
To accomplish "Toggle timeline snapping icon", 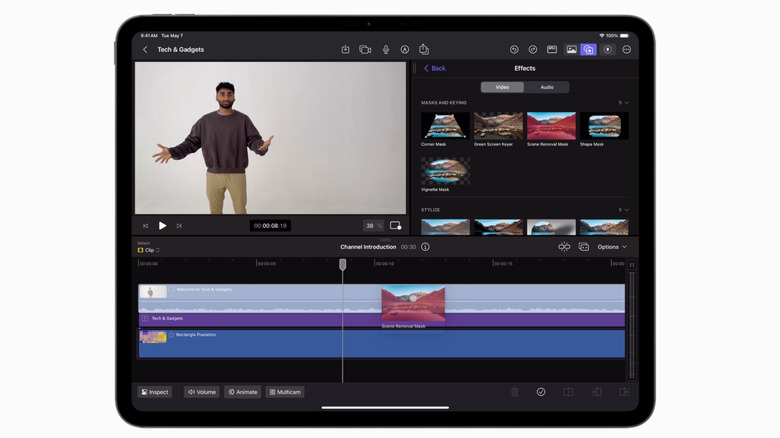I will [x=564, y=247].
